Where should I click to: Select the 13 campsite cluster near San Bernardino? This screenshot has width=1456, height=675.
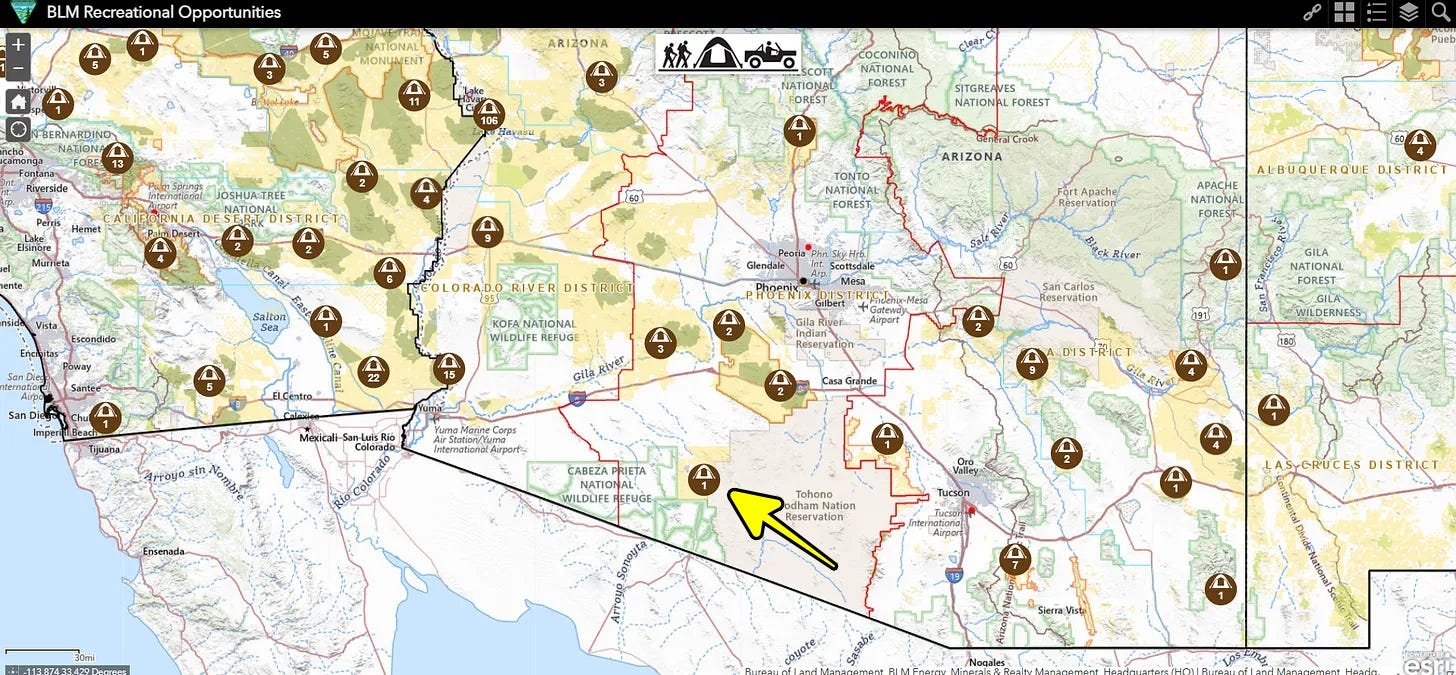[x=118, y=158]
